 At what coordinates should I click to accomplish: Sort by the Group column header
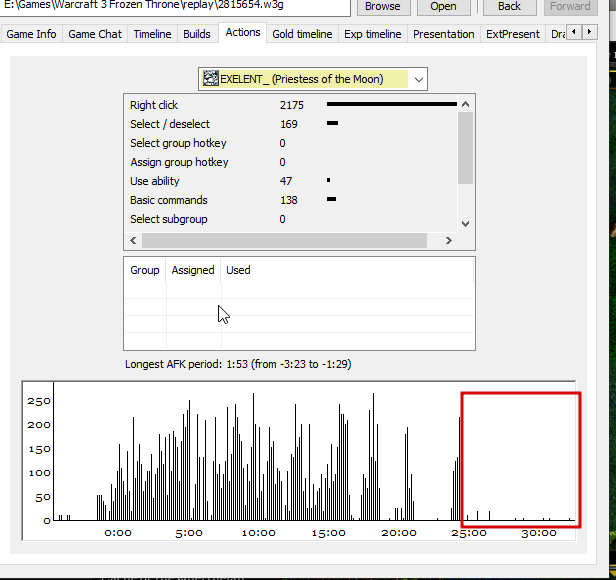click(x=145, y=270)
